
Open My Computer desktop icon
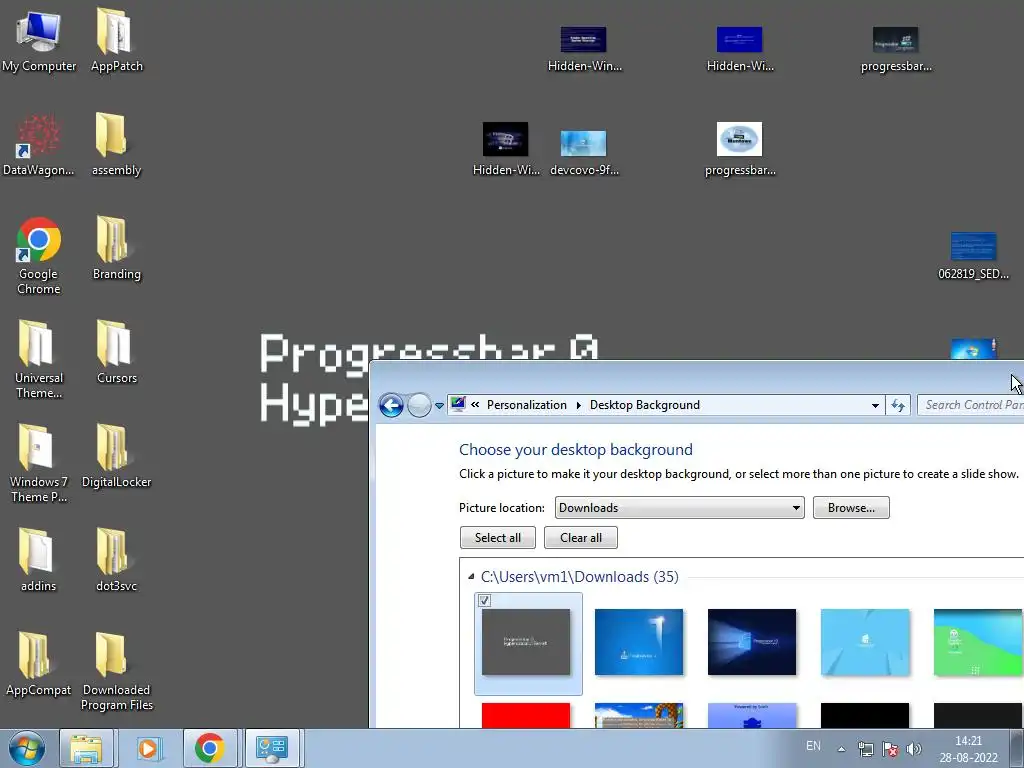coord(39,39)
